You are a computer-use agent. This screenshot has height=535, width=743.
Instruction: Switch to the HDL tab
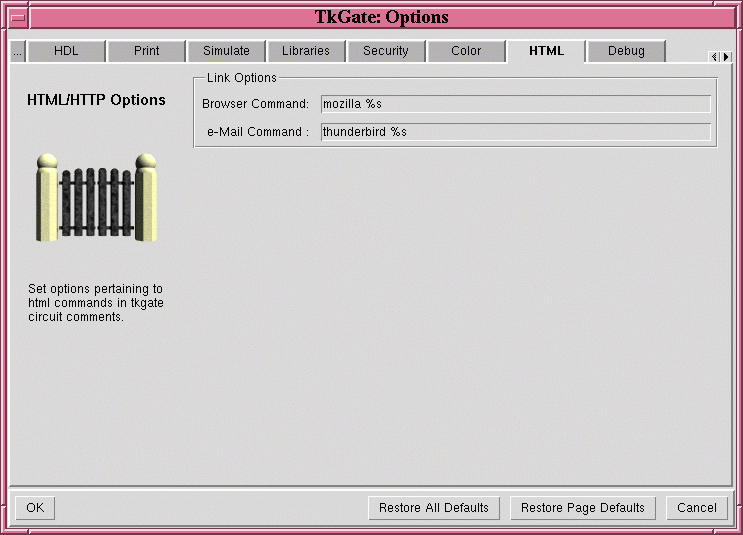tap(66, 51)
